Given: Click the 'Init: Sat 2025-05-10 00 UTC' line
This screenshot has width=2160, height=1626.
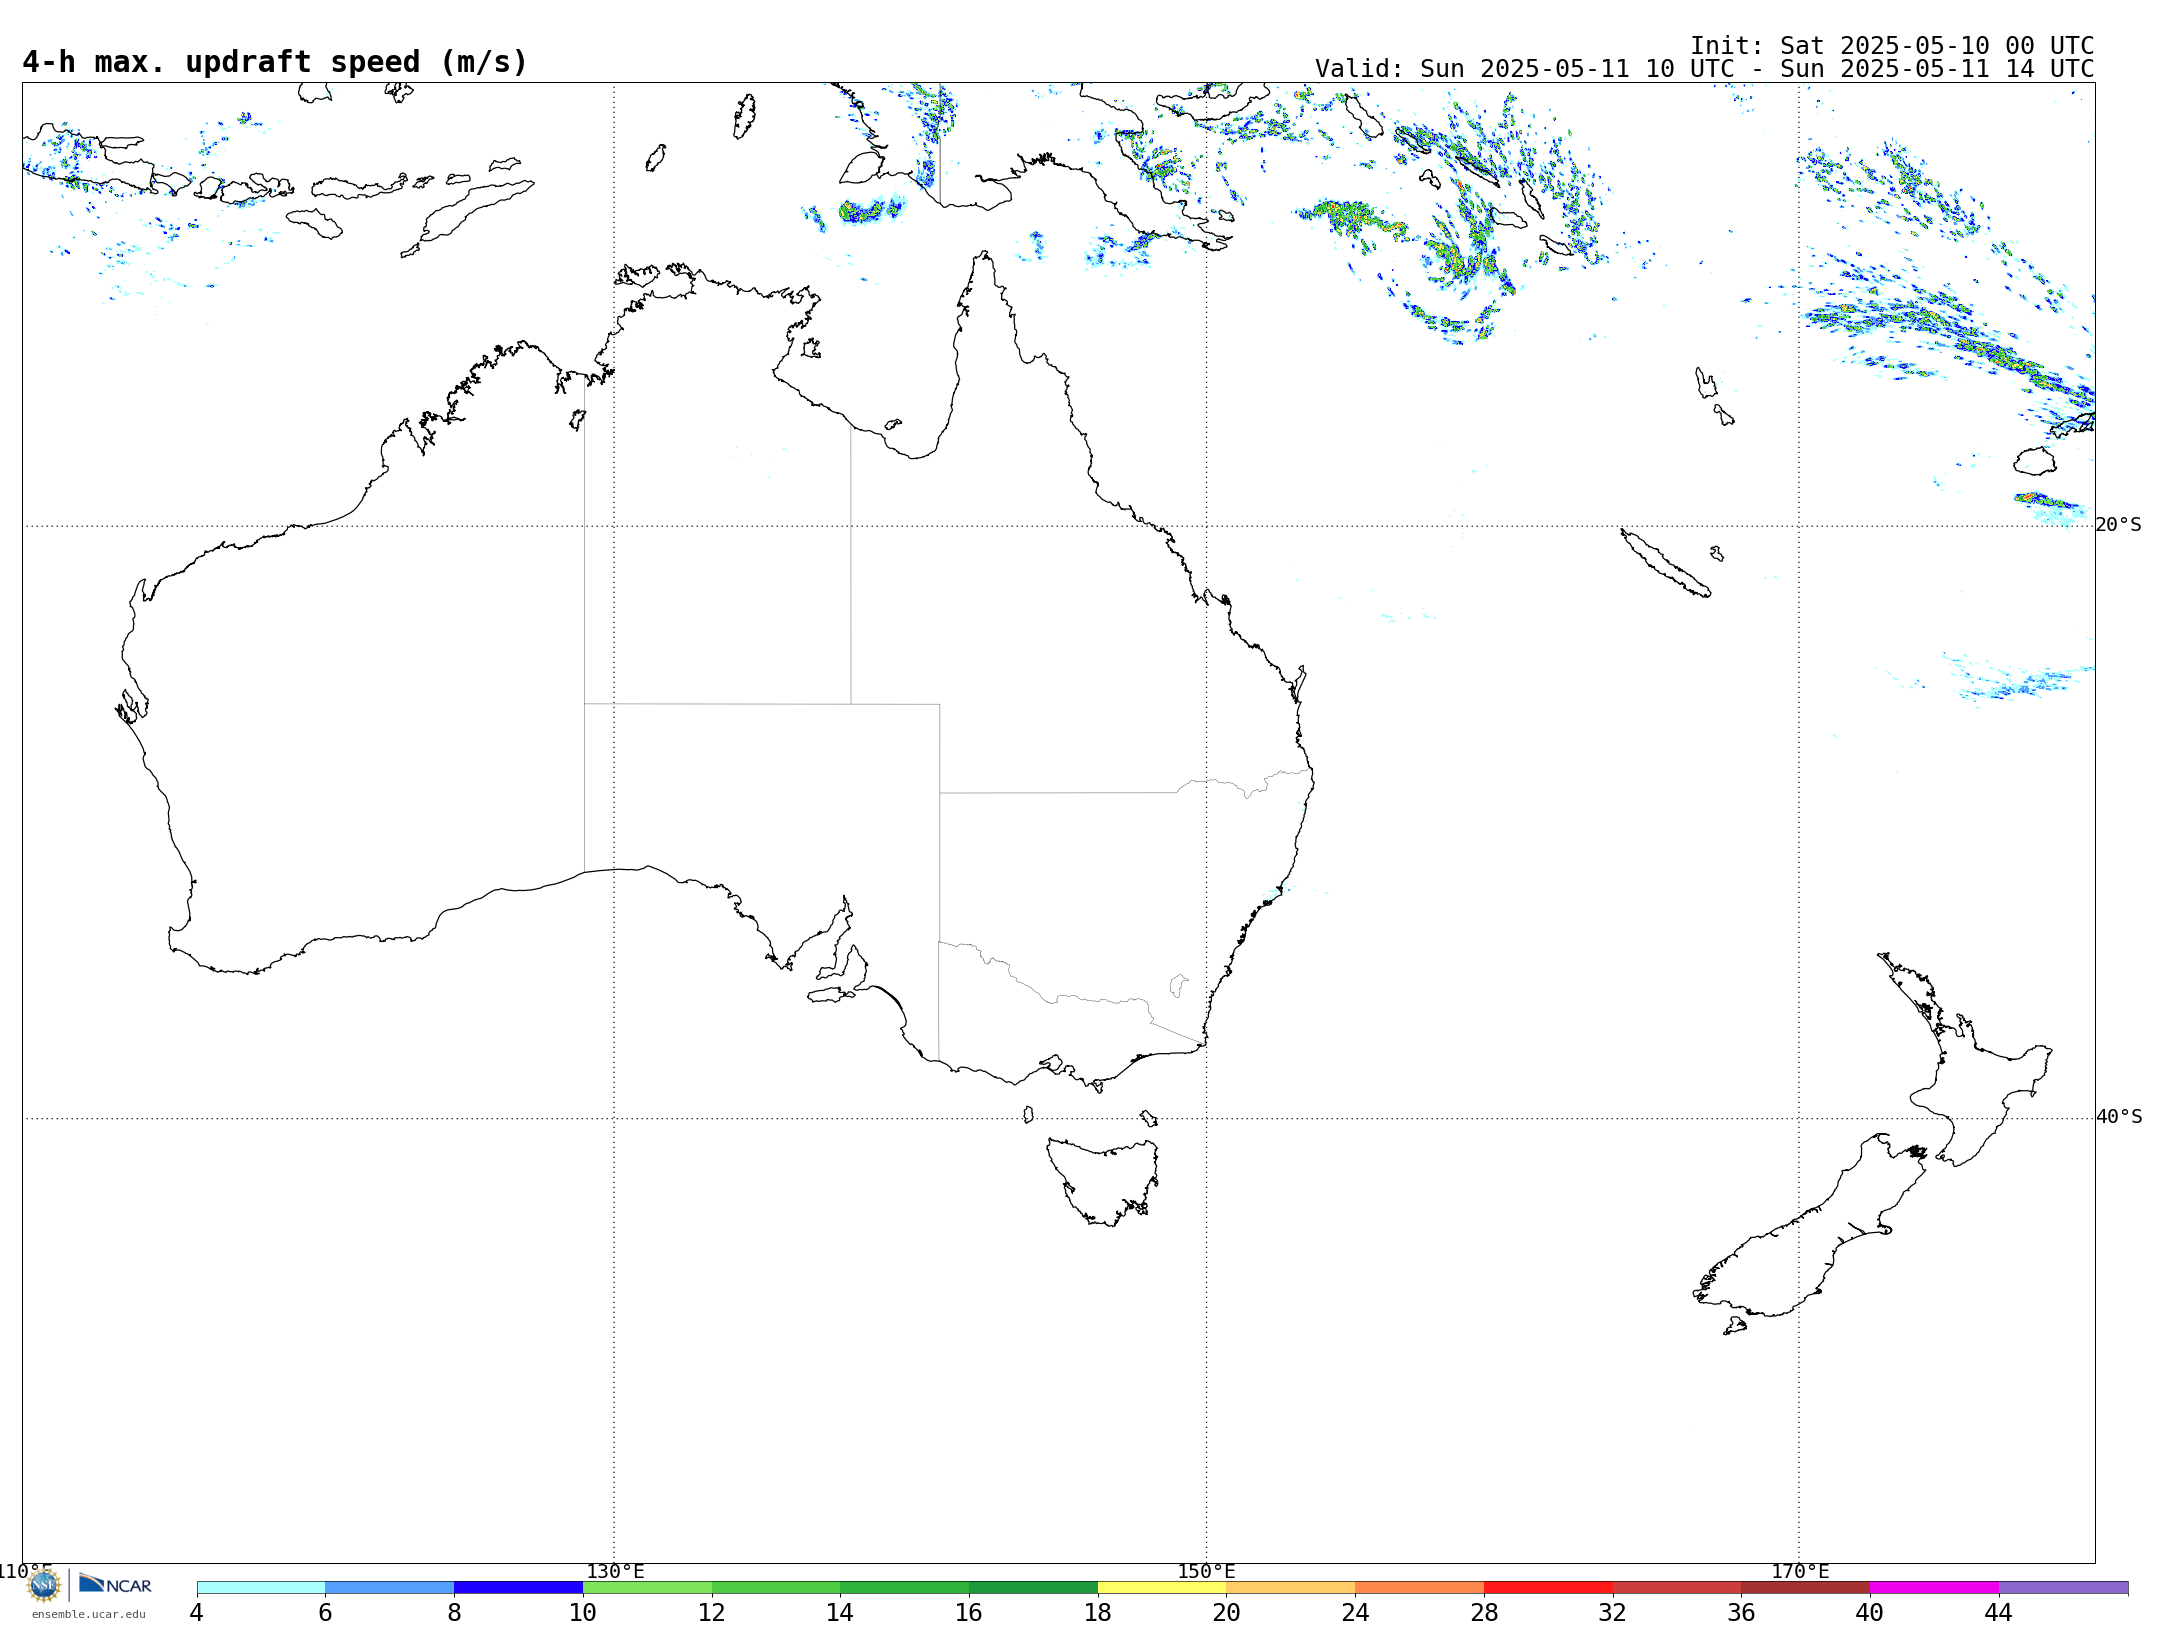Looking at the screenshot, I should click(1892, 46).
